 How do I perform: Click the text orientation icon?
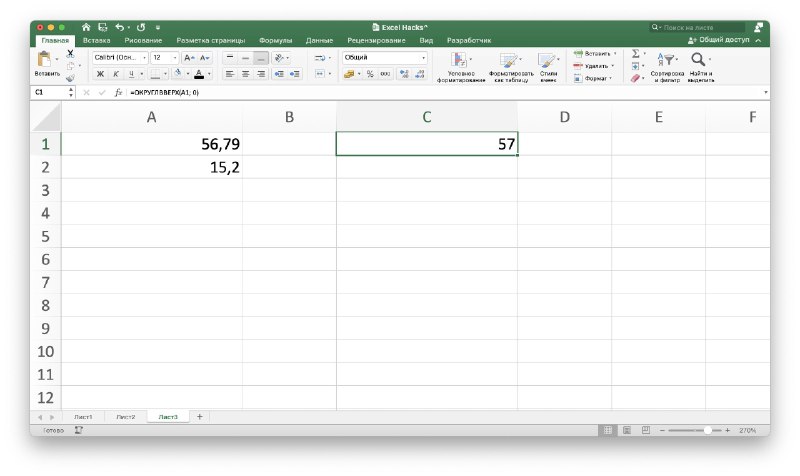tap(279, 58)
